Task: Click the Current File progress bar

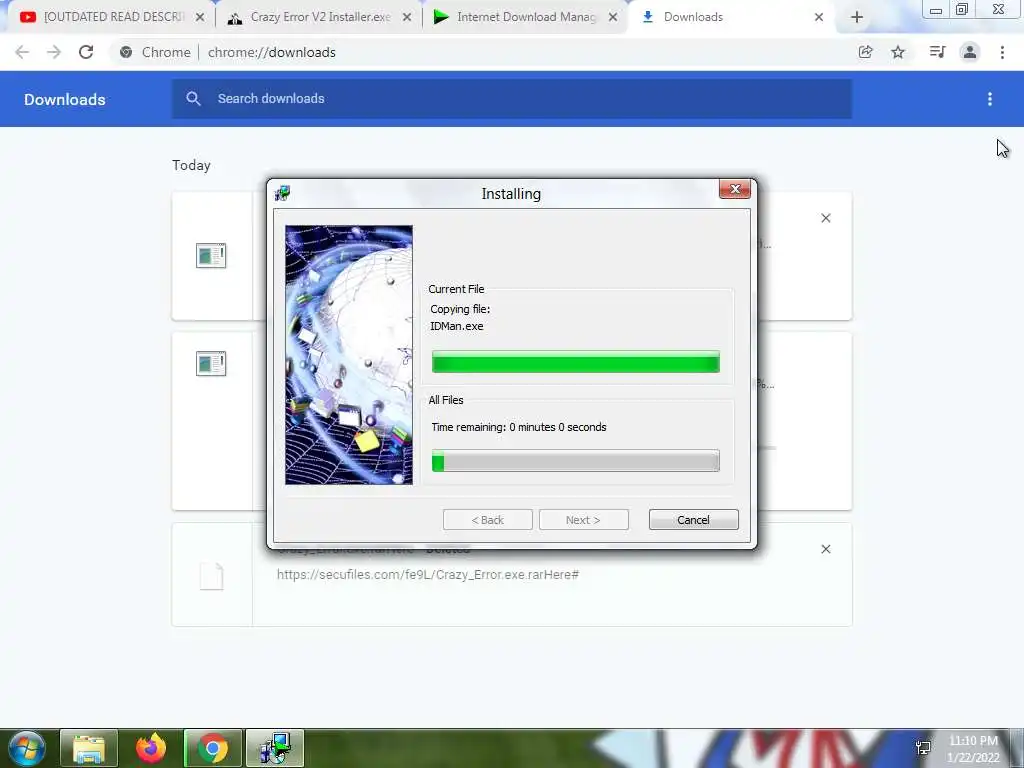Action: [575, 362]
